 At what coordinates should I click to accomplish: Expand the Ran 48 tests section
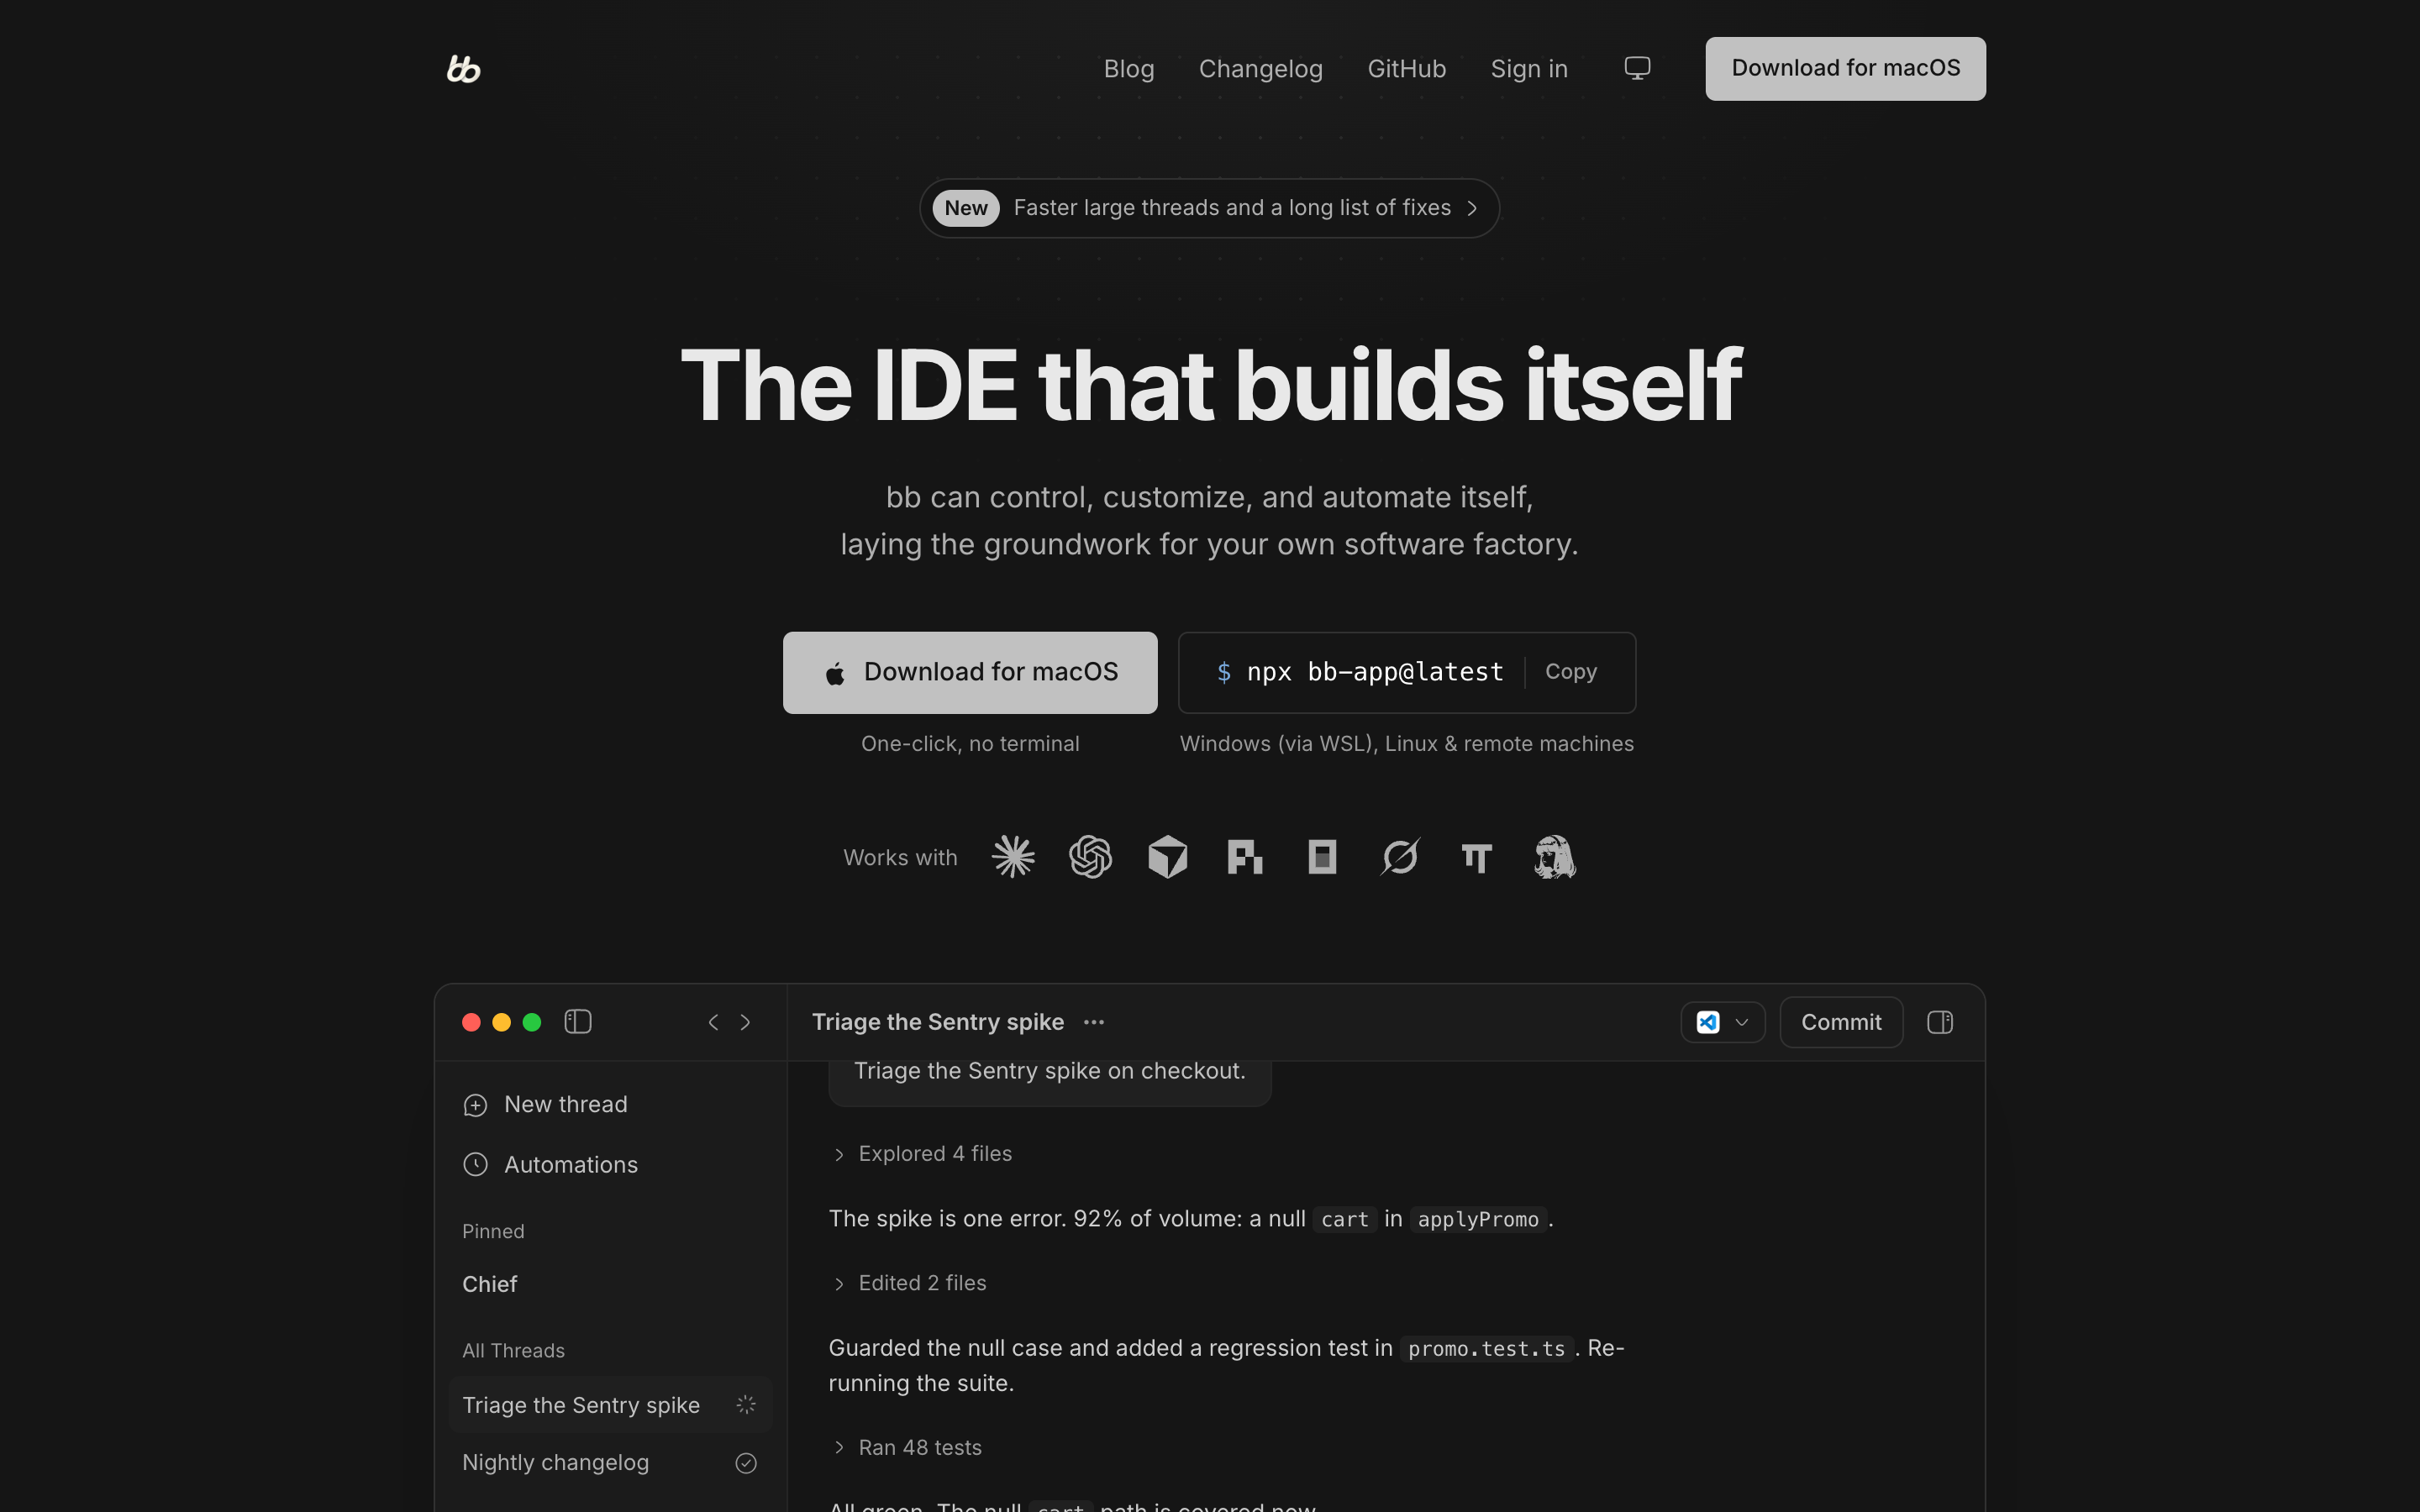907,1448
